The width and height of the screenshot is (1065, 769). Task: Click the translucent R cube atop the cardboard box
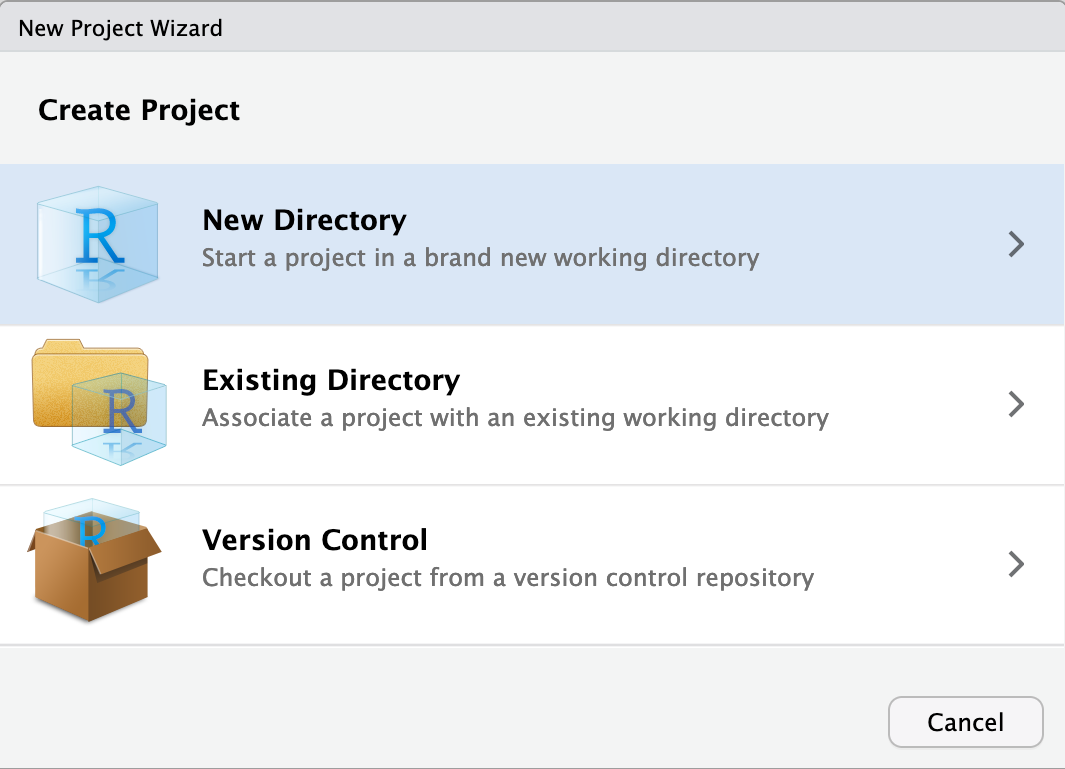(x=93, y=522)
